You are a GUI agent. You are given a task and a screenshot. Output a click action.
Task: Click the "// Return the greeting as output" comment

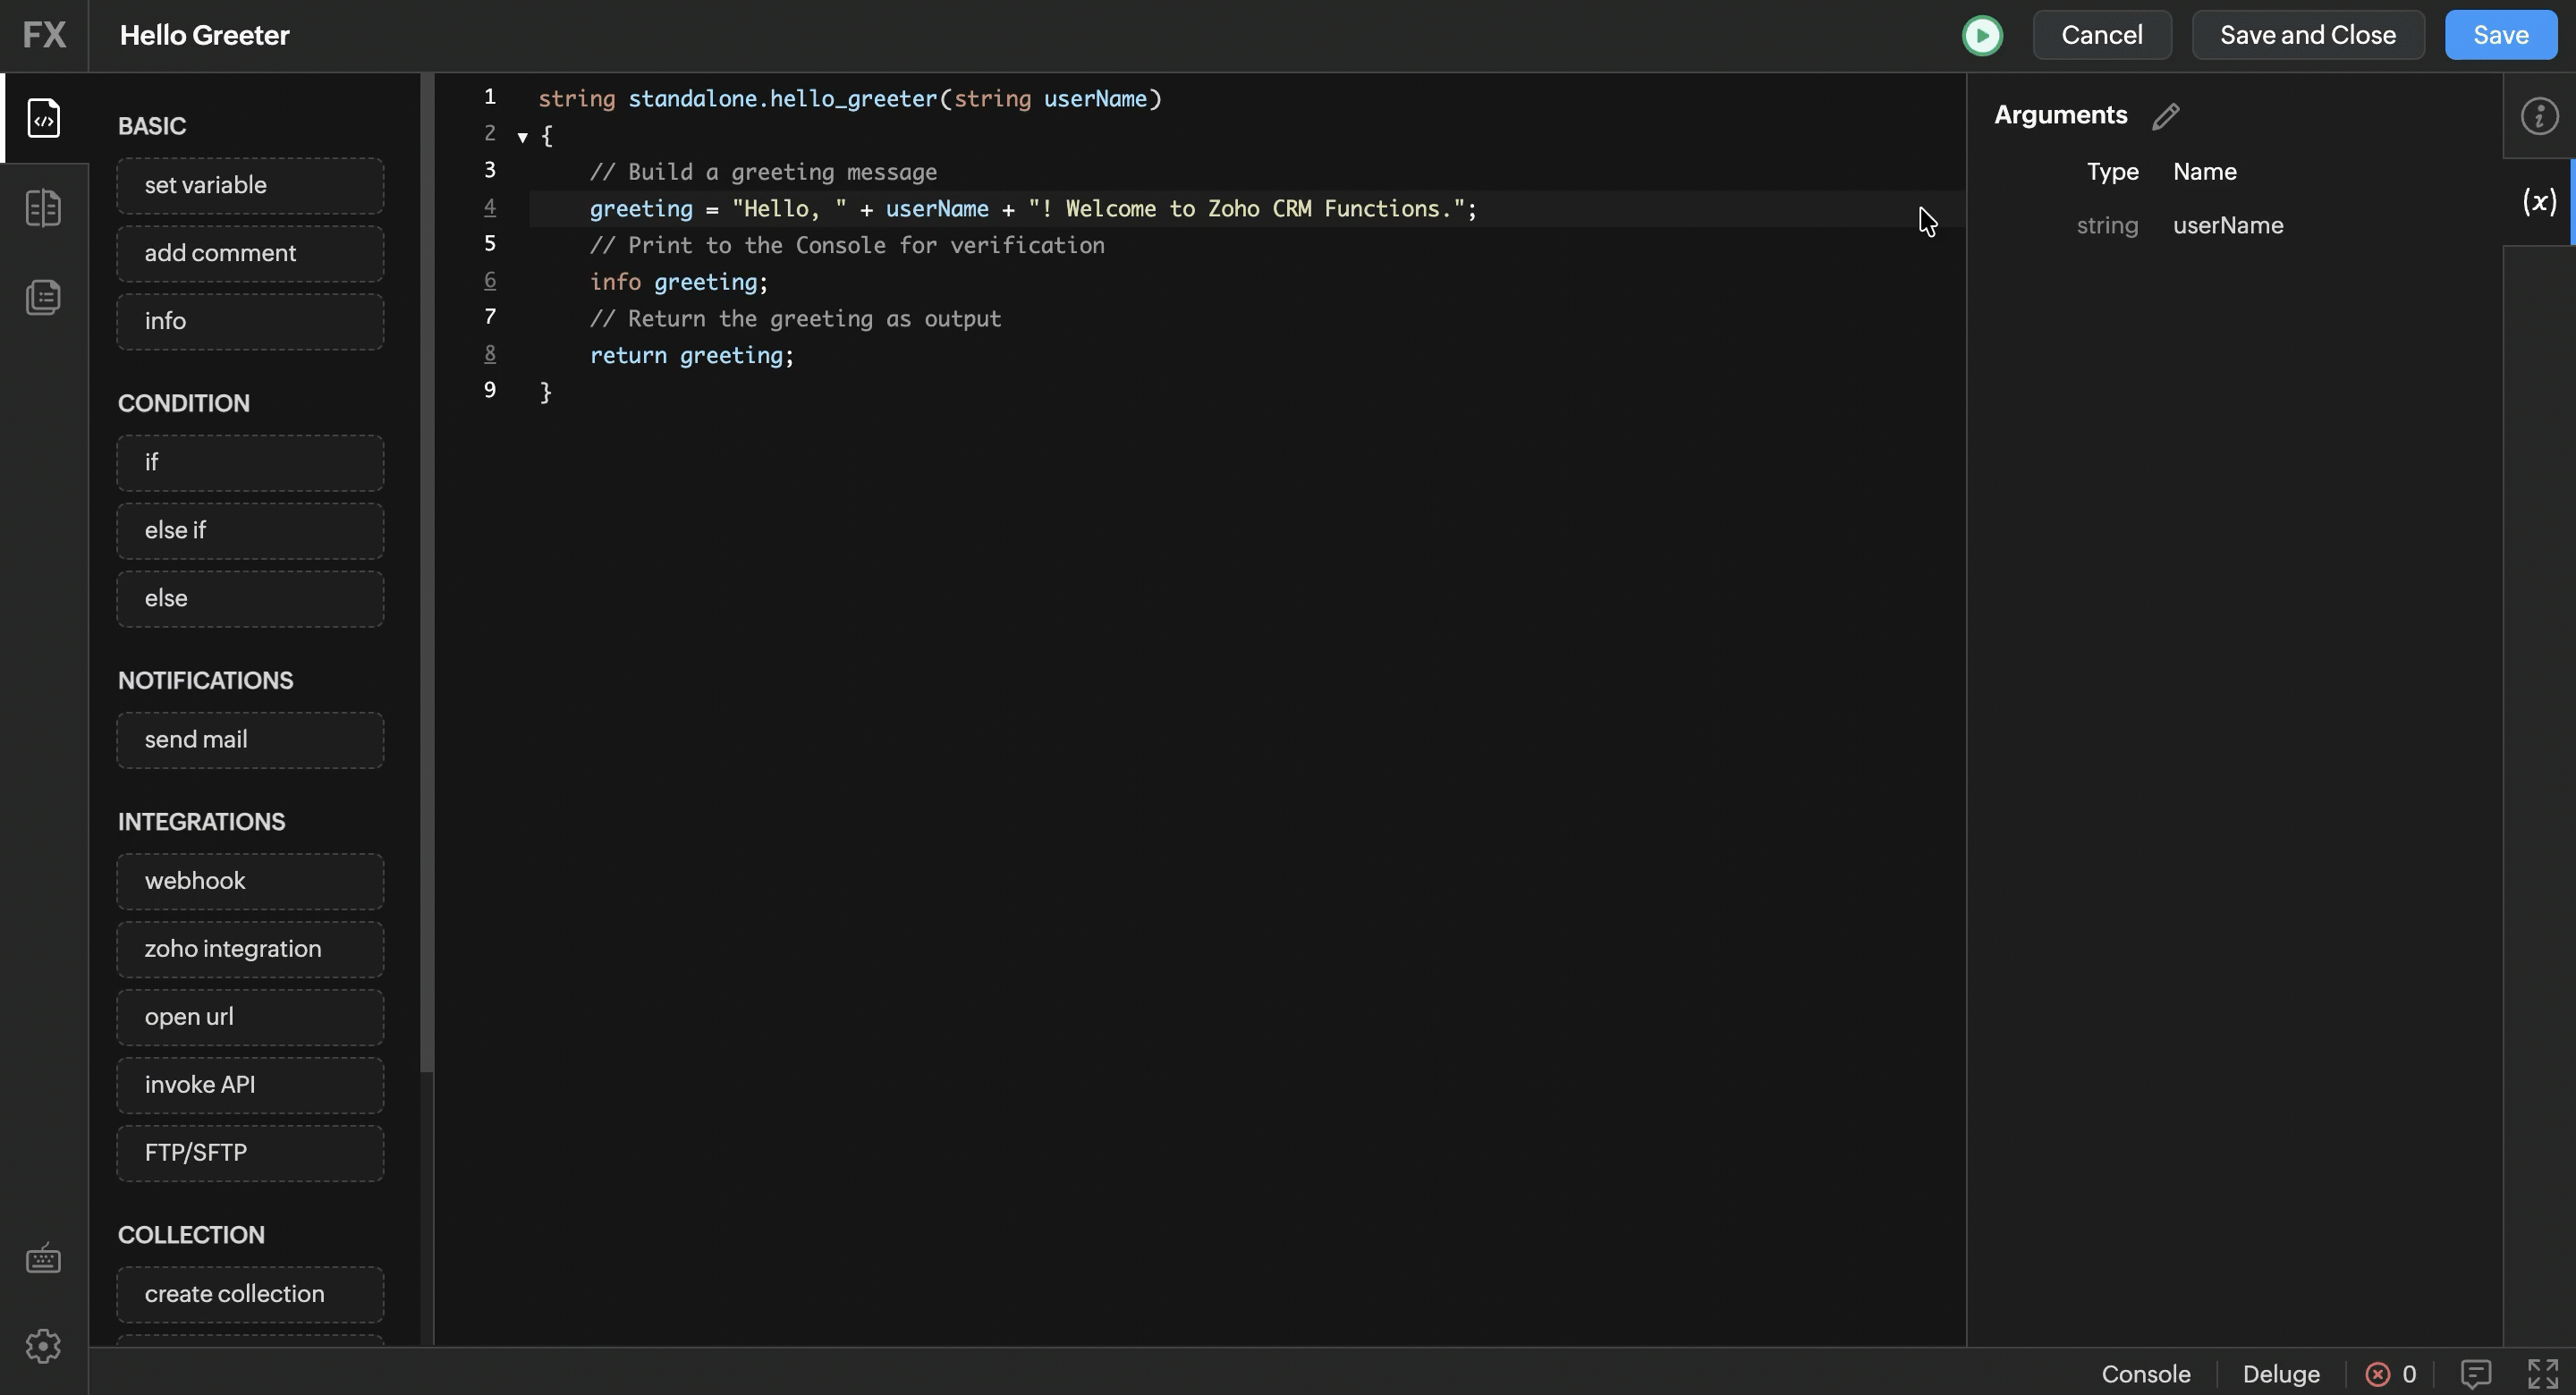(x=795, y=319)
